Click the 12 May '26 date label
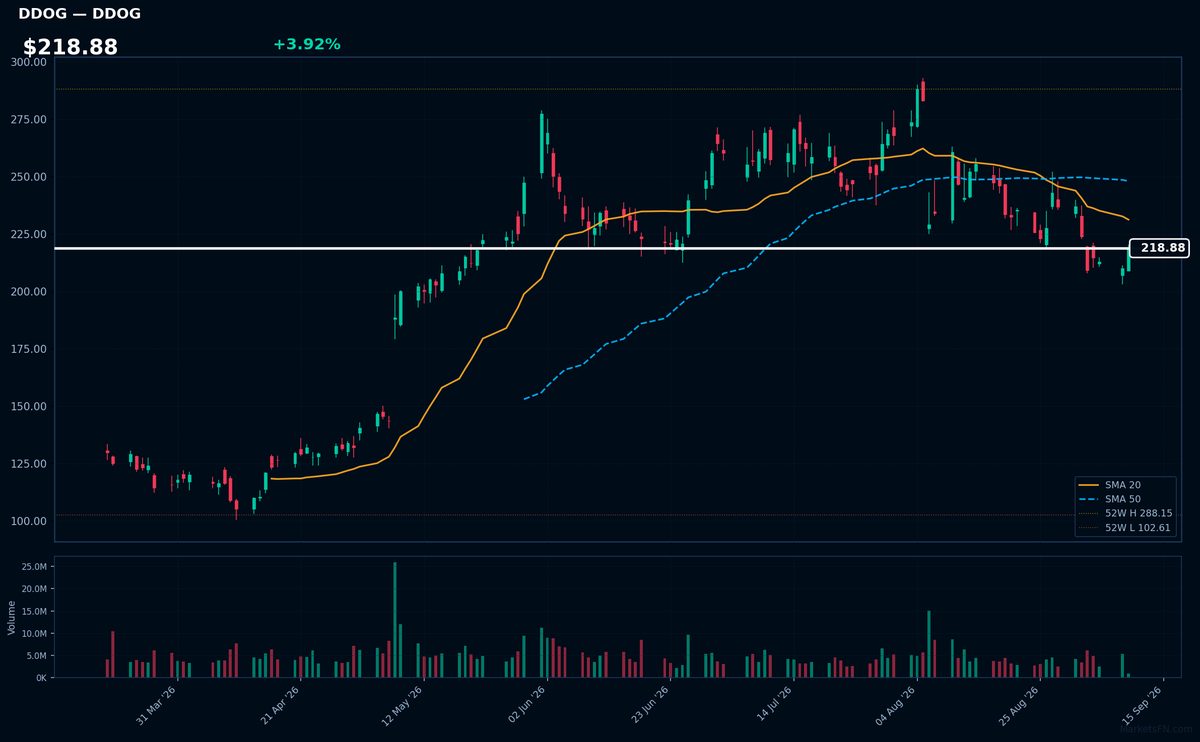Image resolution: width=1200 pixels, height=742 pixels. pyautogui.click(x=404, y=704)
